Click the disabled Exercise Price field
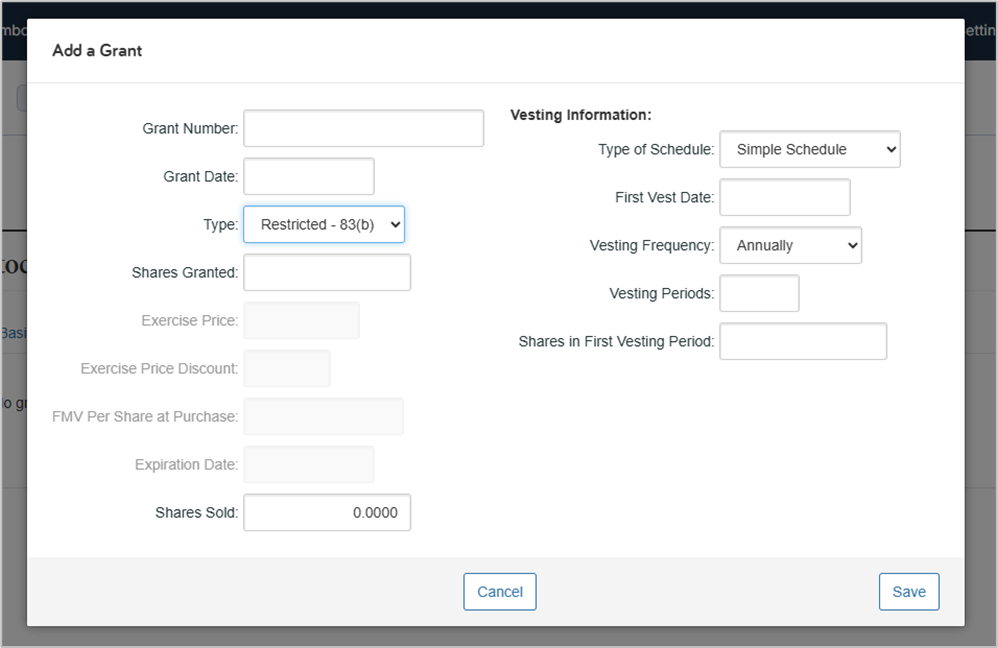Image resolution: width=998 pixels, height=648 pixels. 301,321
